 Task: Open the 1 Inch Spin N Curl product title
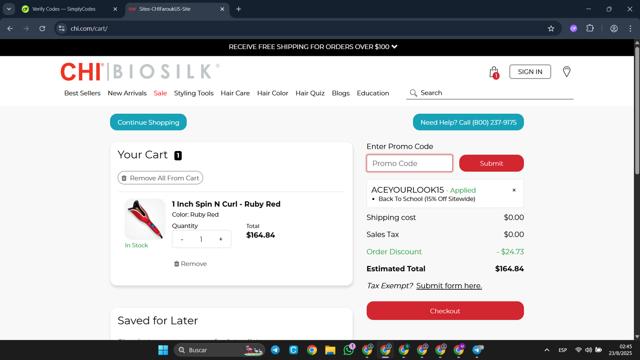(x=226, y=204)
